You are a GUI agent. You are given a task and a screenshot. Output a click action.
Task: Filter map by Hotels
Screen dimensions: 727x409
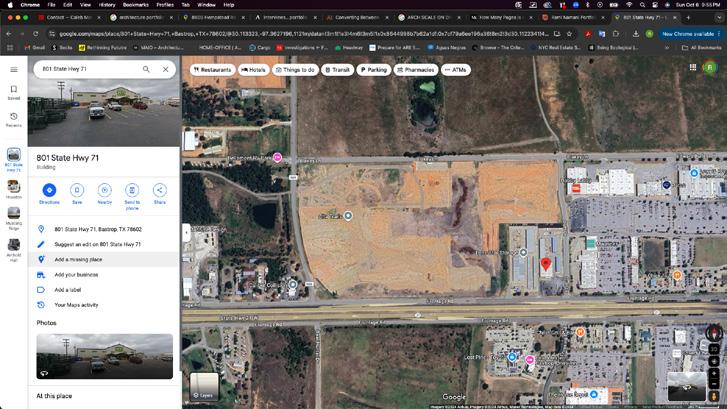(253, 70)
